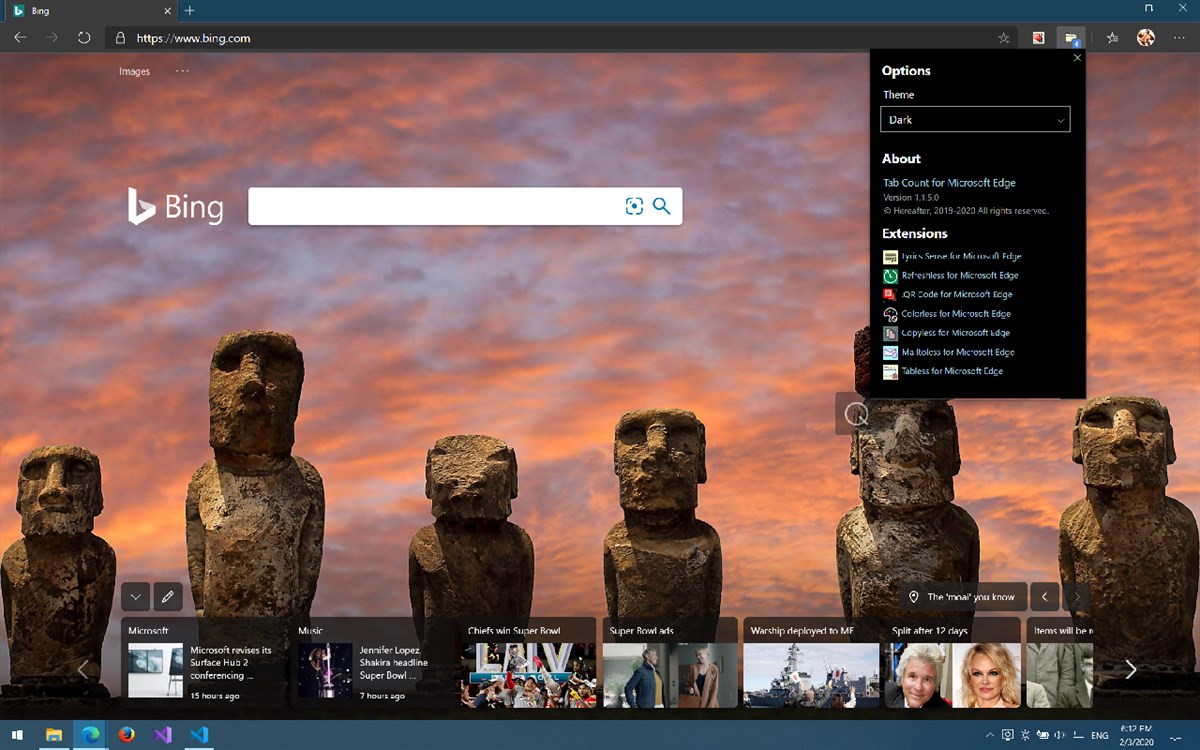Click the Colorless extension palette icon
The image size is (1200, 750).
890,313
